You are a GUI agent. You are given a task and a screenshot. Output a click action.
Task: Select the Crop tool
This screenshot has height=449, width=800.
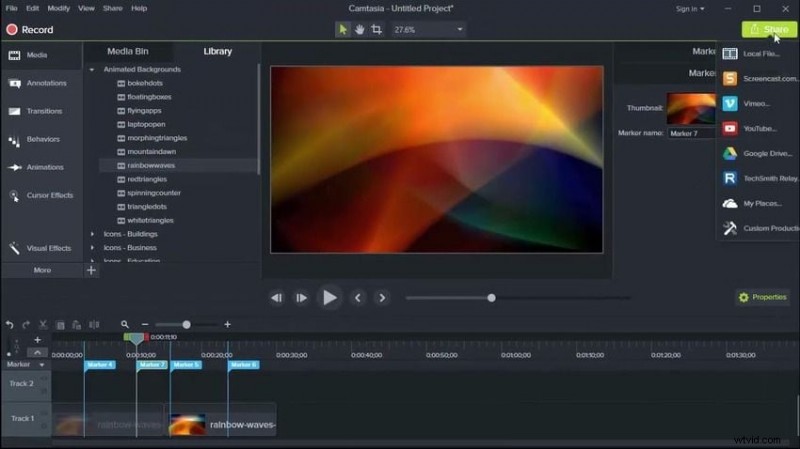click(377, 30)
